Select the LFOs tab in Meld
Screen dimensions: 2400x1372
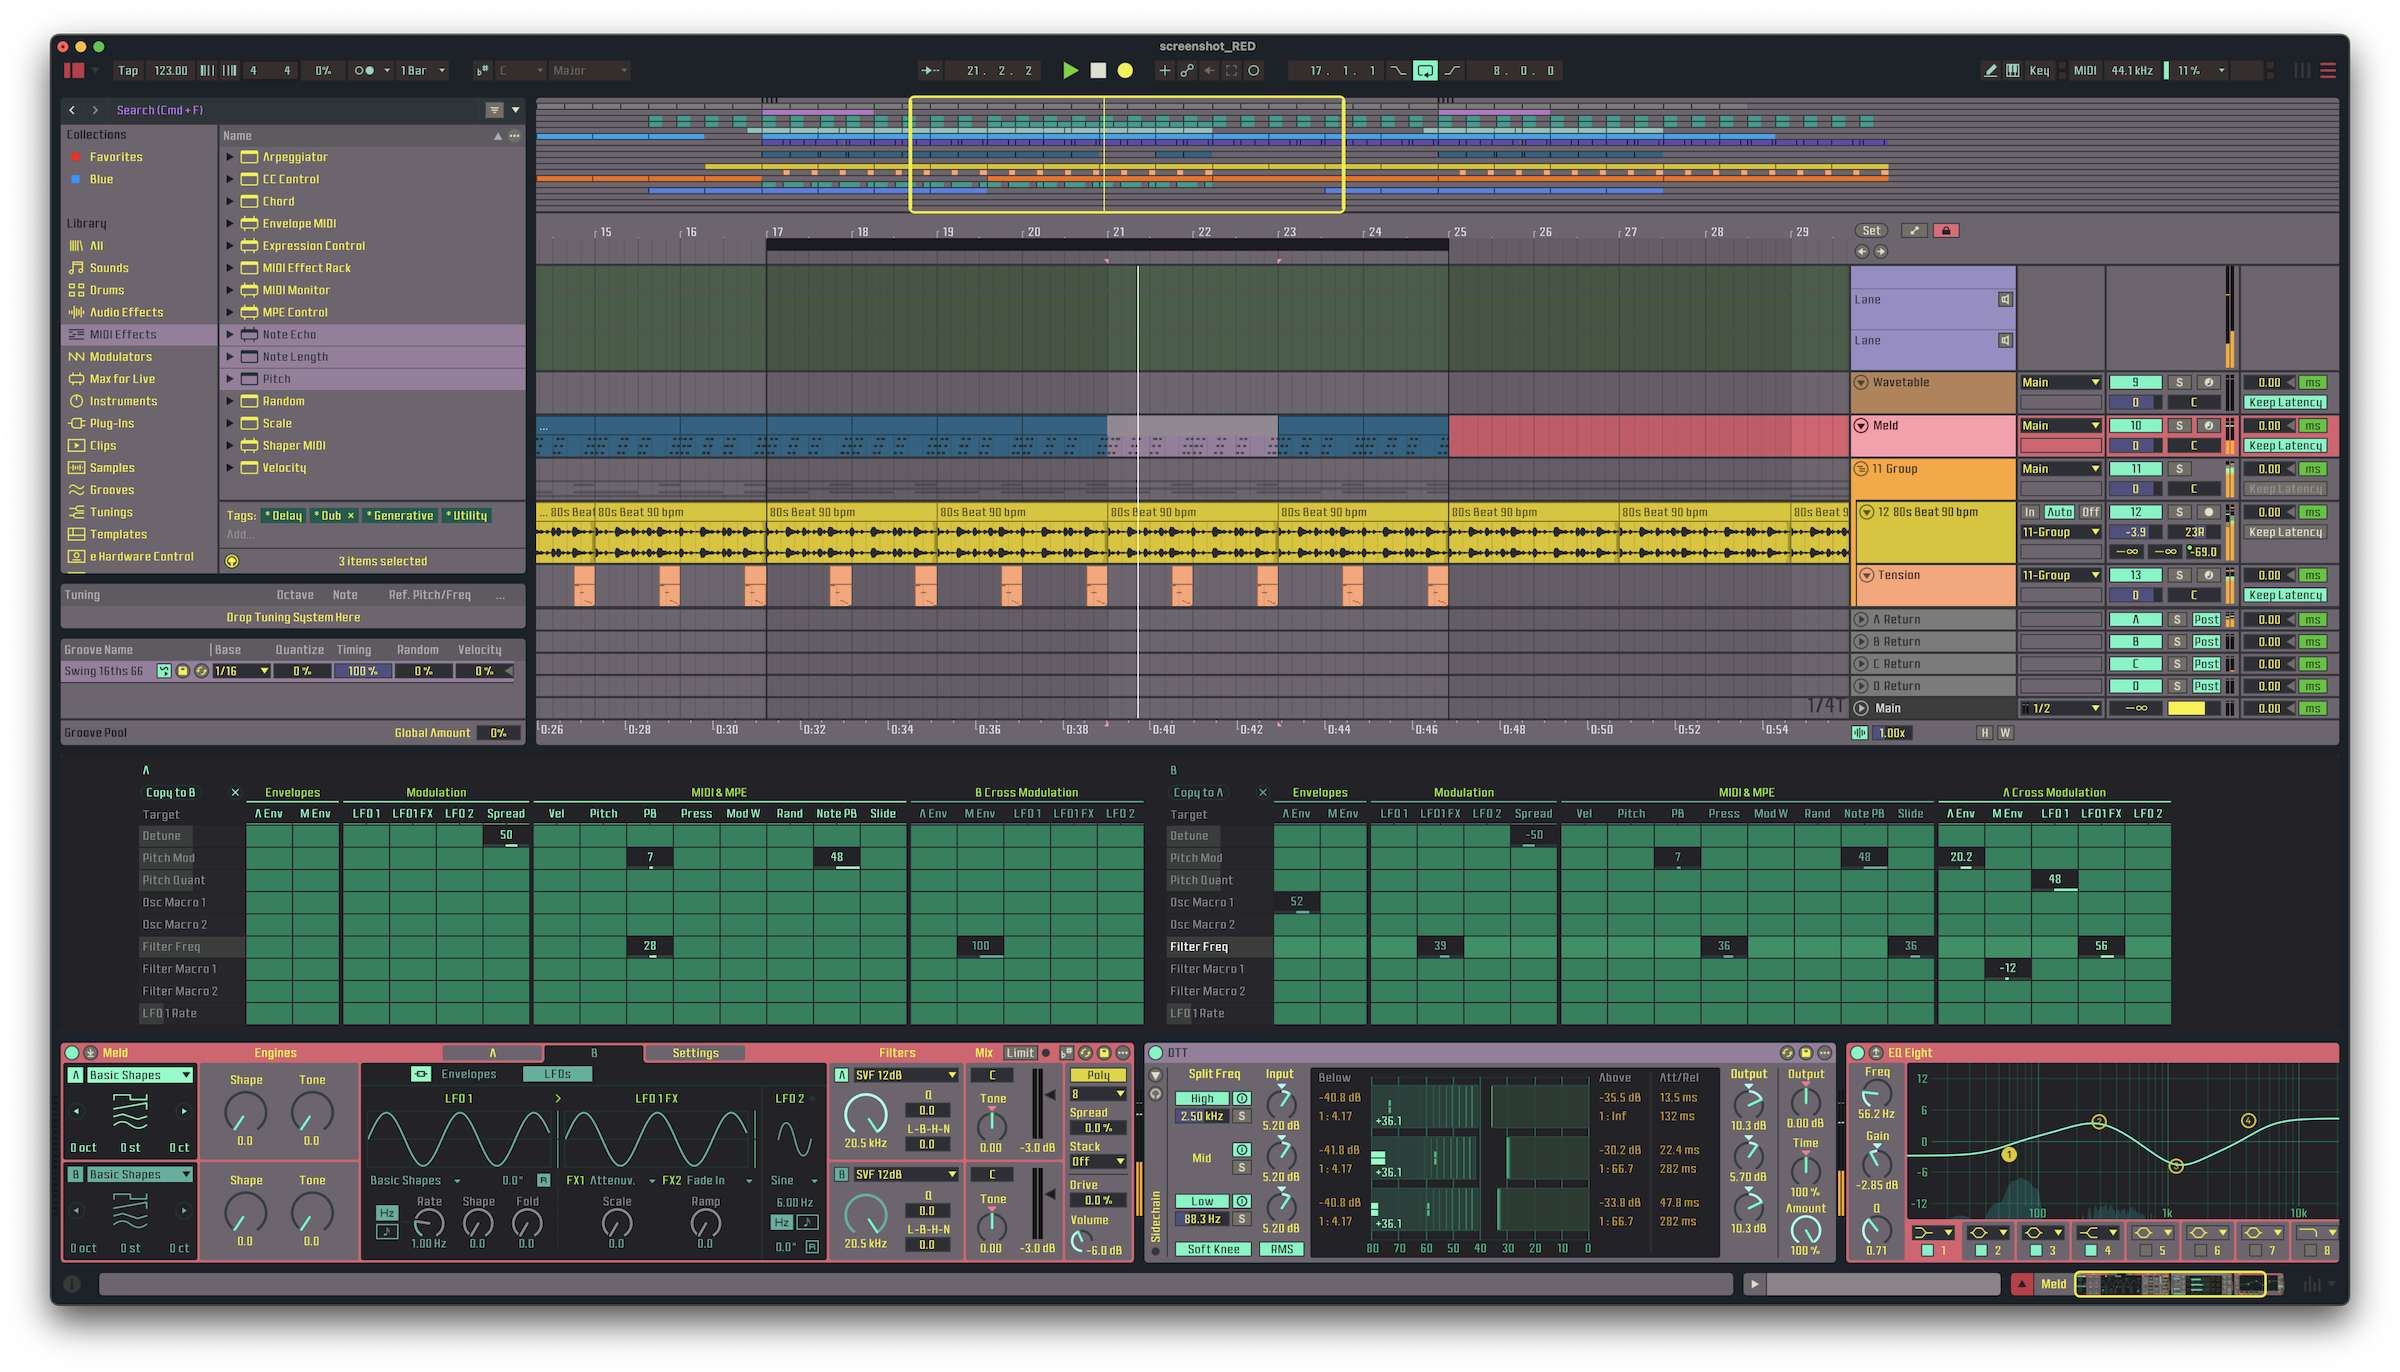(x=557, y=1074)
